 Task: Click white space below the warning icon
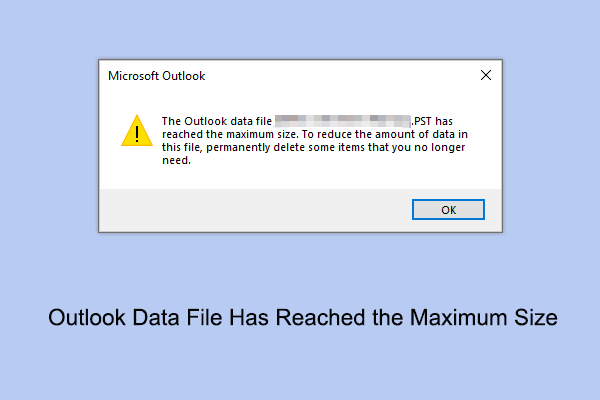135,170
